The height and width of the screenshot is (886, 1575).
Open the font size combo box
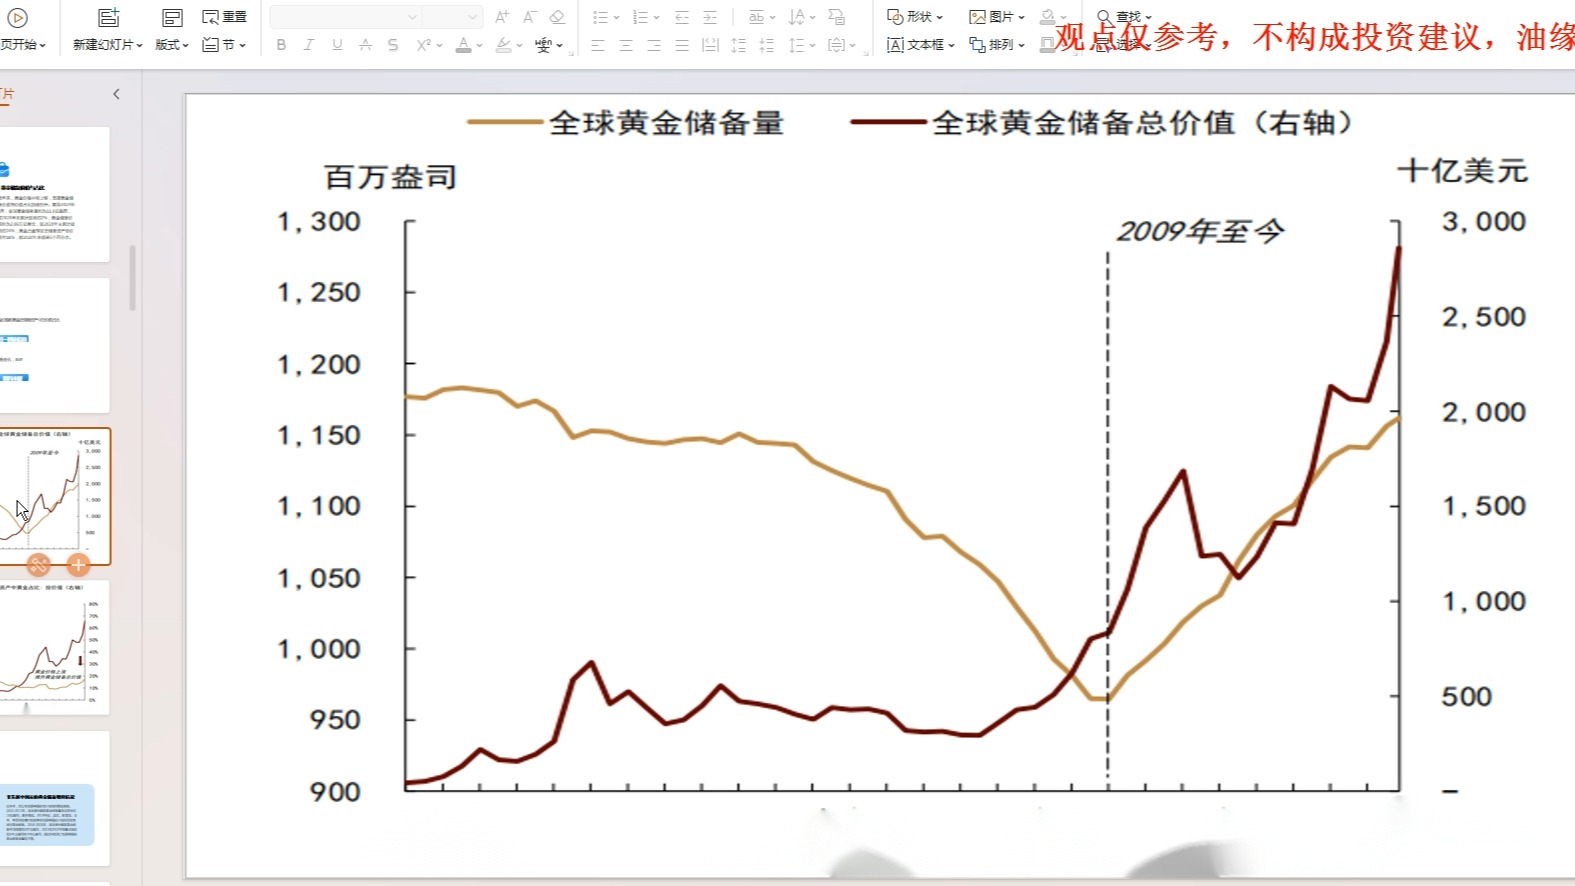coord(452,17)
